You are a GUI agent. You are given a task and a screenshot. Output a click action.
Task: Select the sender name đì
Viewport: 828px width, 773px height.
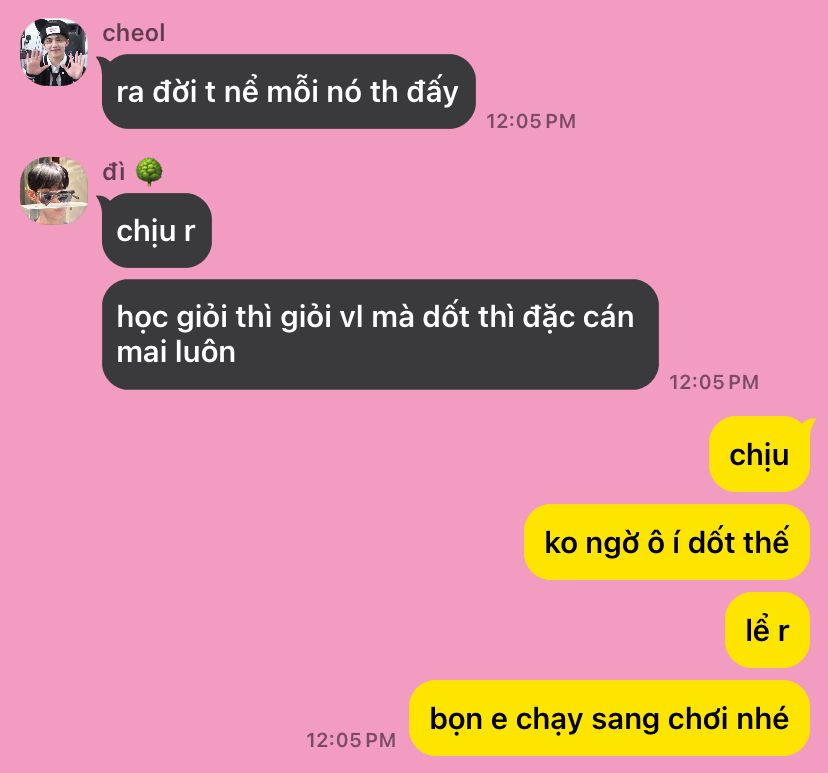114,172
